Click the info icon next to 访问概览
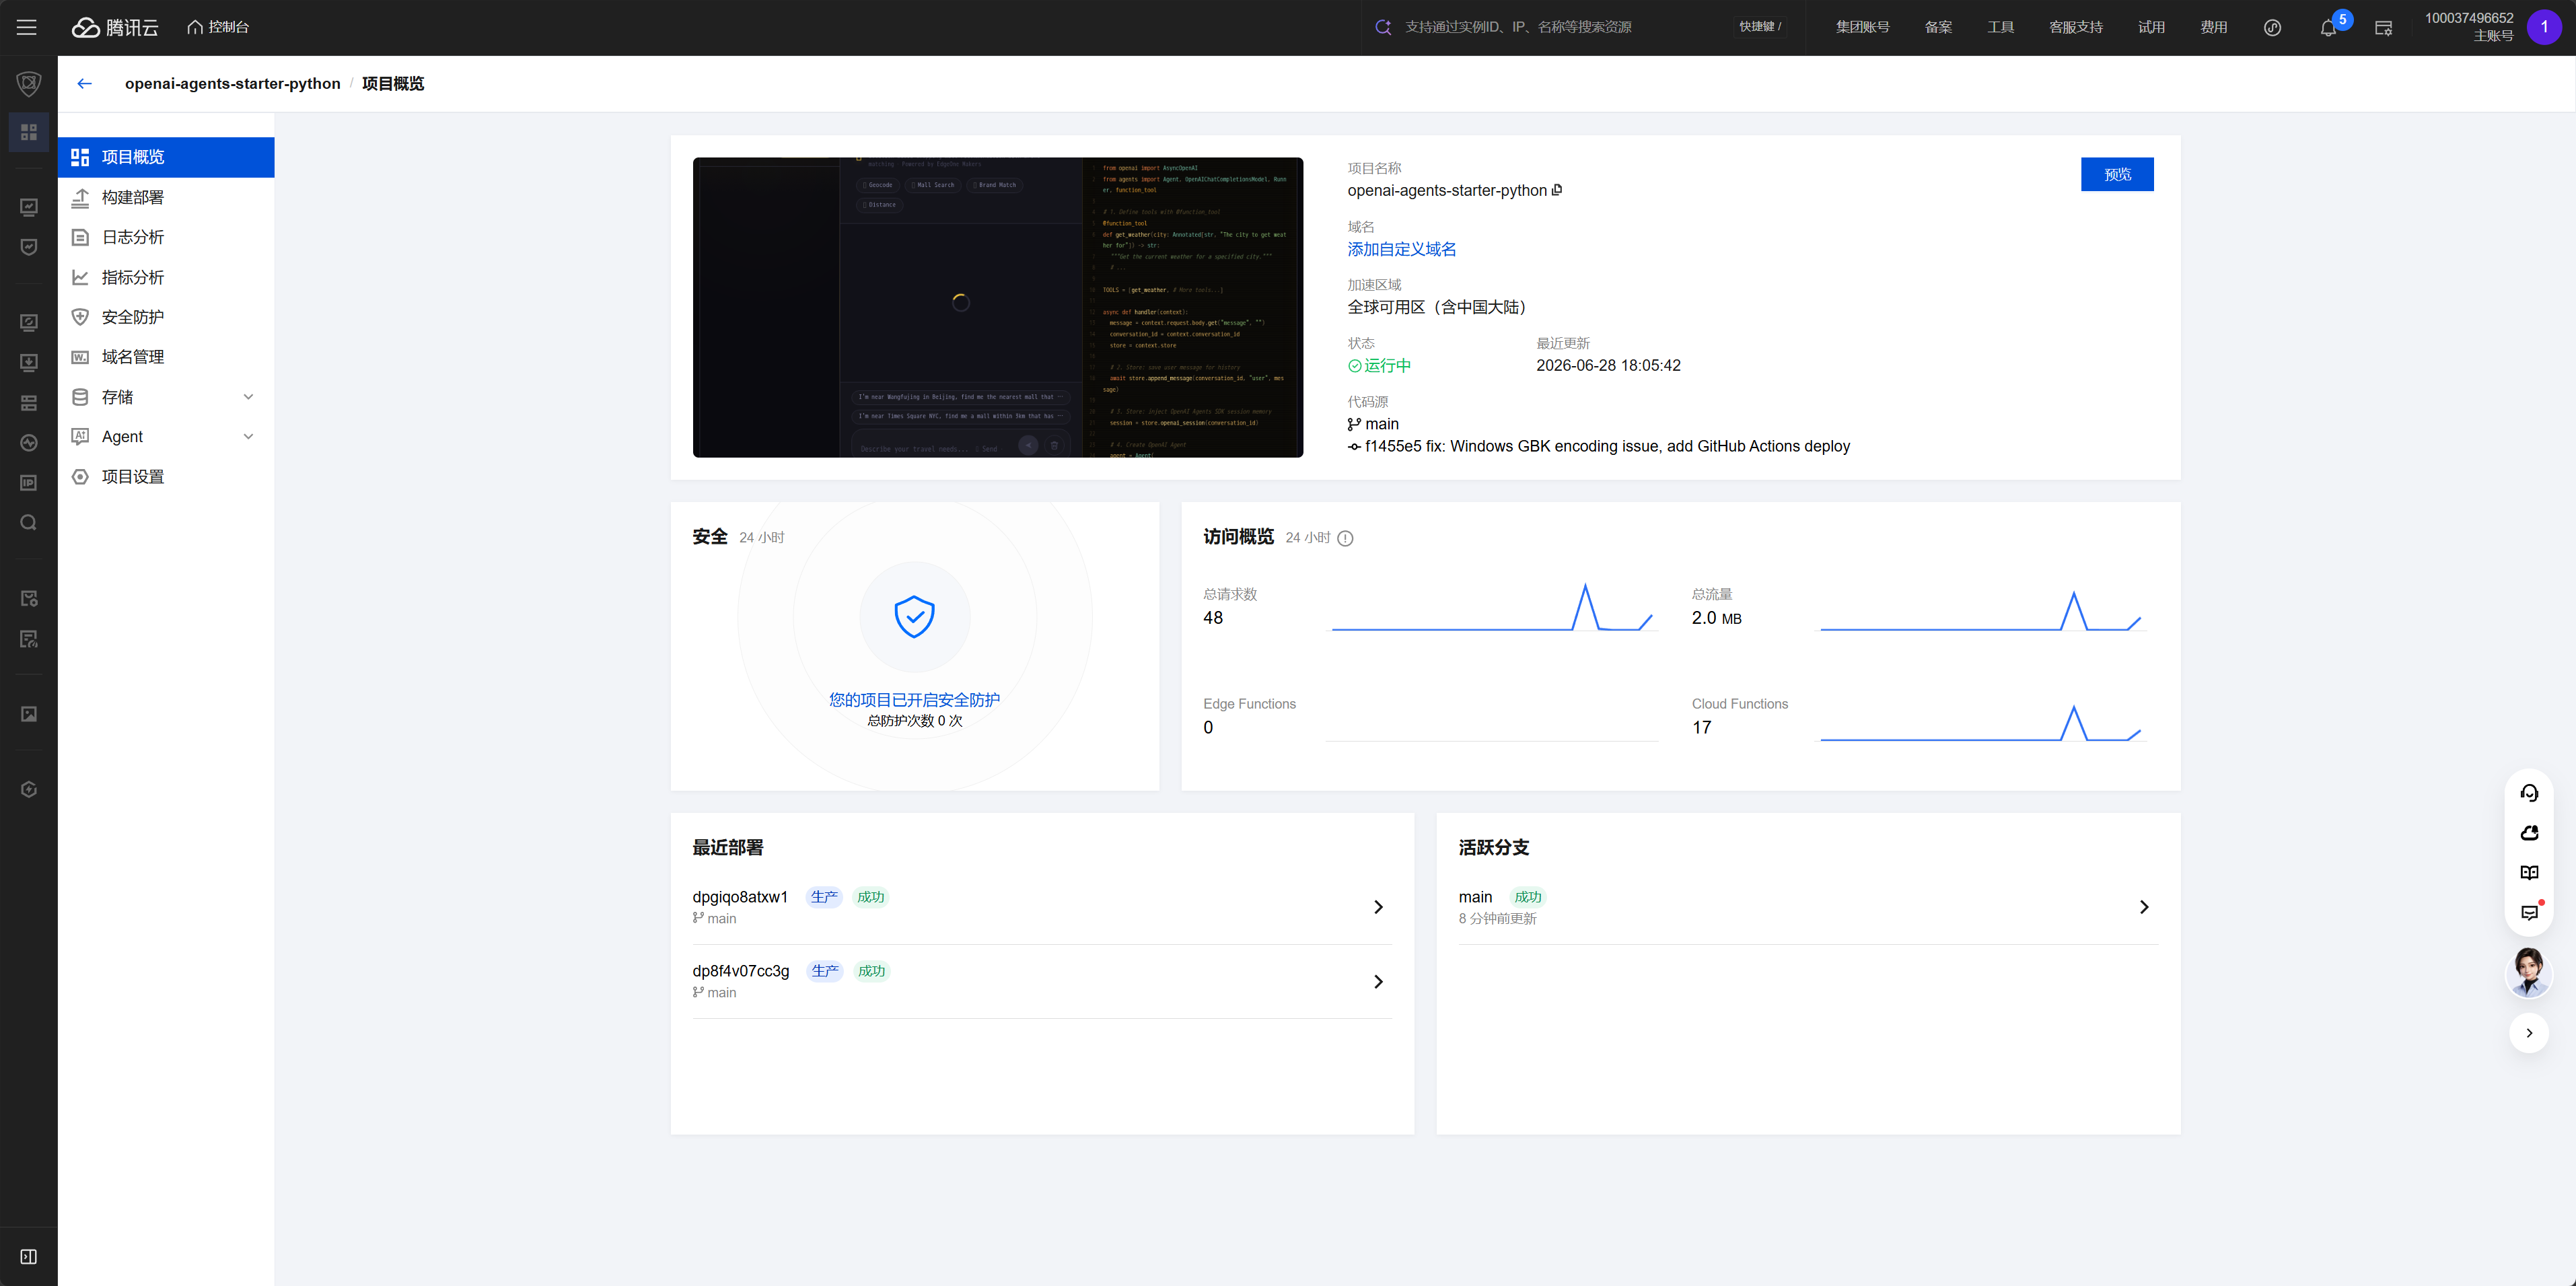 click(x=1345, y=538)
